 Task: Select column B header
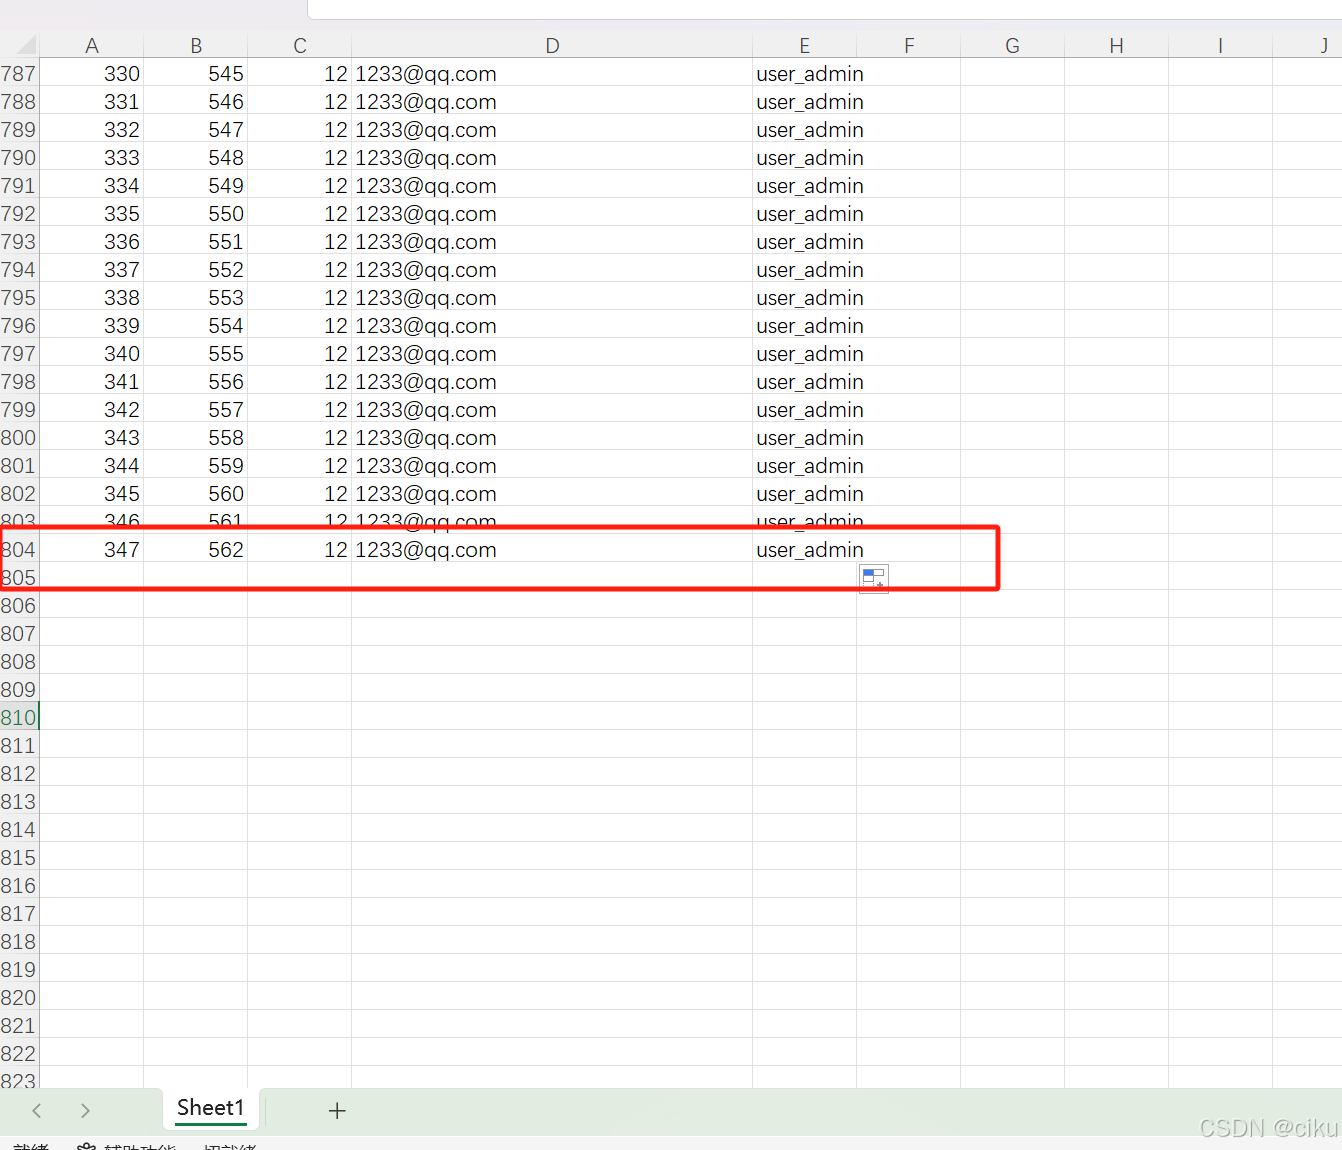pyautogui.click(x=196, y=45)
